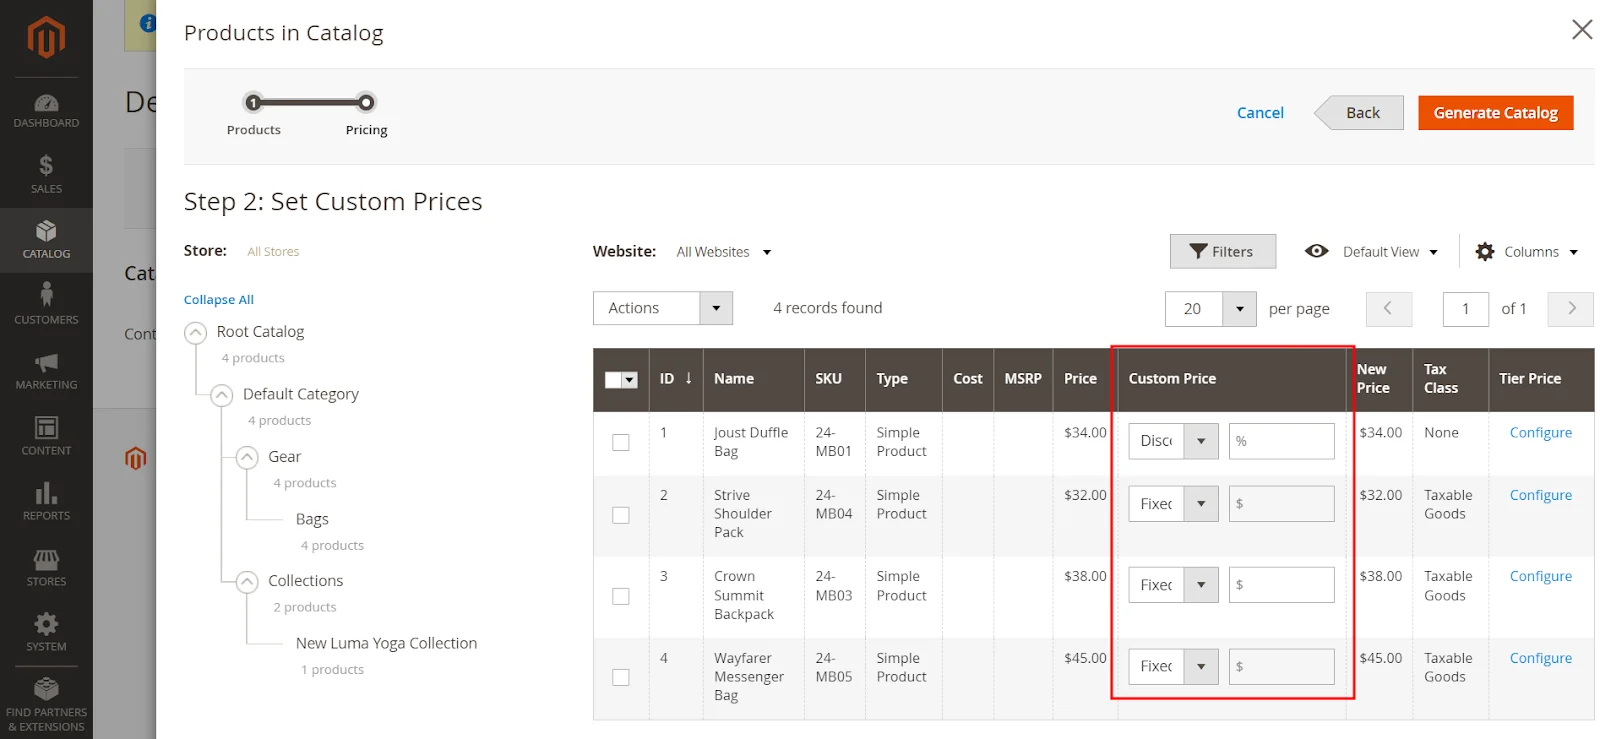Click the custom price field for Wayfarer Messenger Bag
Screen dimensions: 1600x739
pyautogui.click(x=1281, y=666)
